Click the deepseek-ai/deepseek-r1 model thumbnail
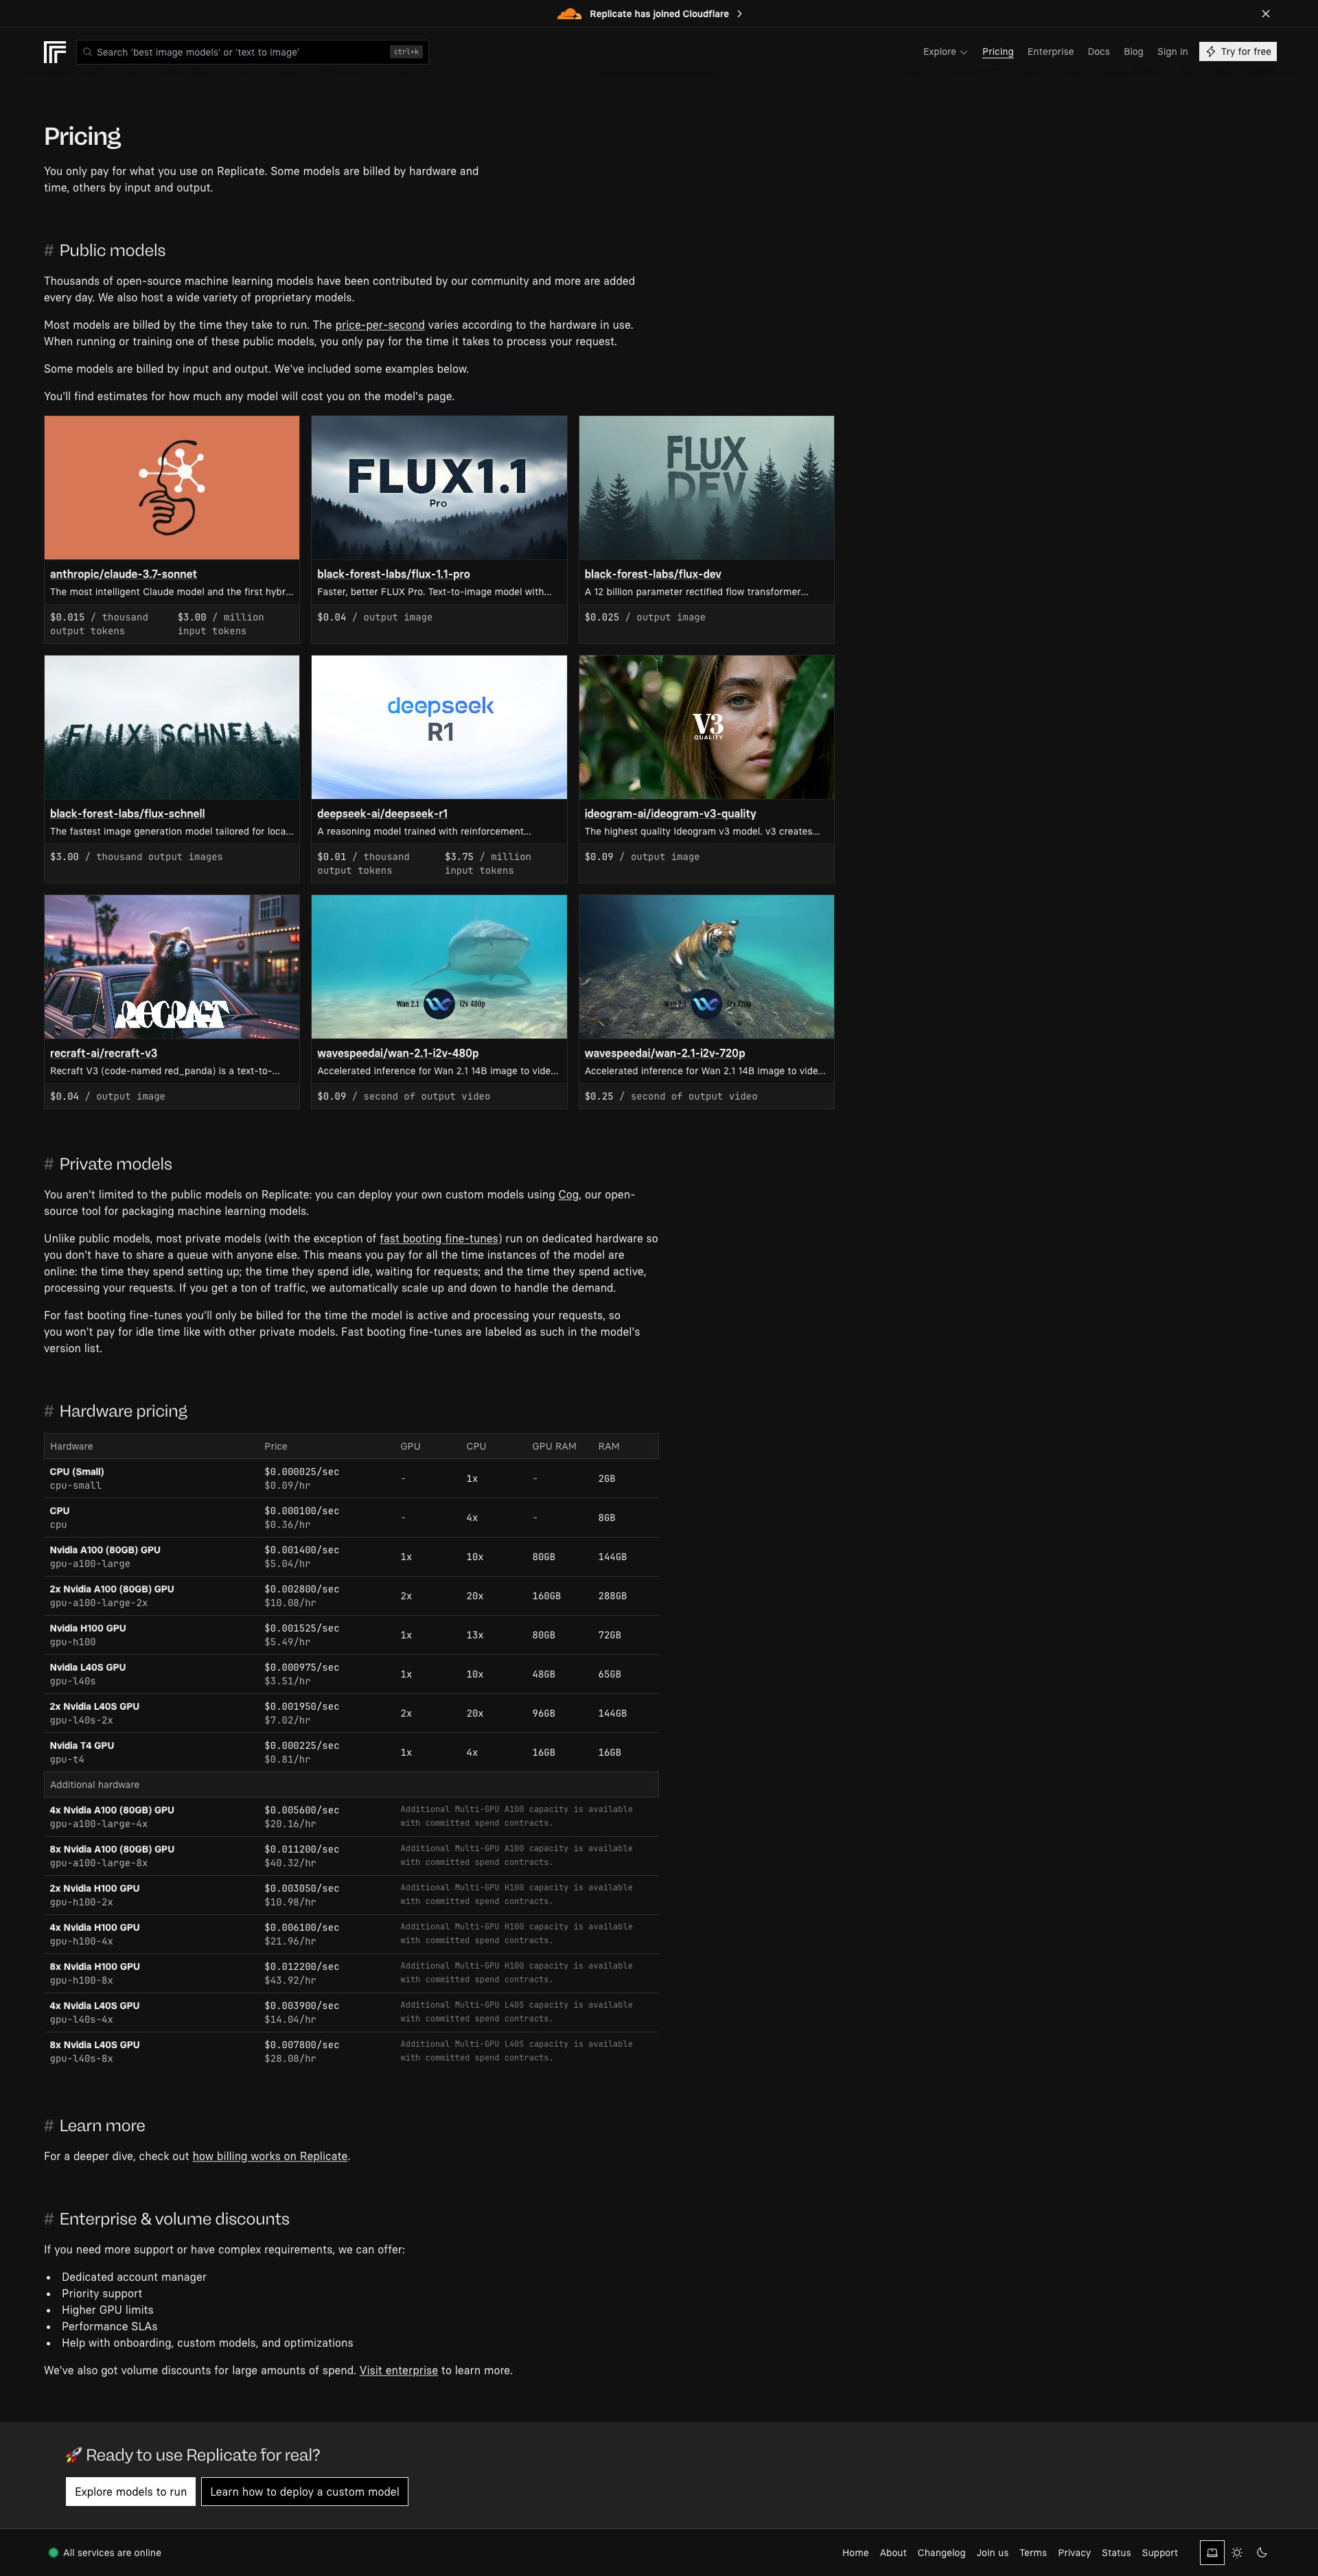 click(439, 727)
